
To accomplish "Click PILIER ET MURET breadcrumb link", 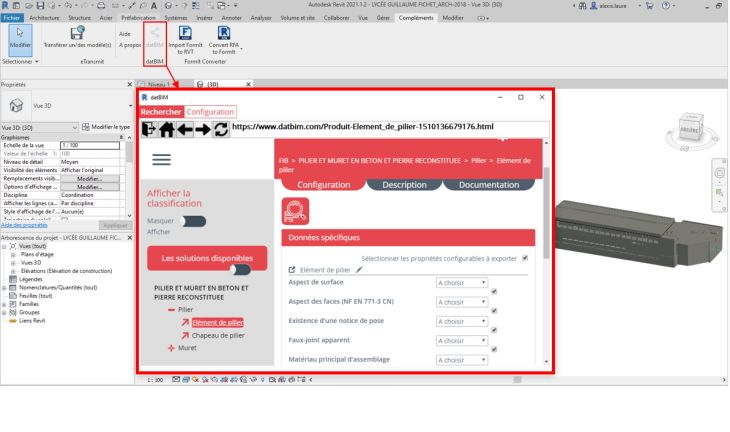I will coord(379,161).
